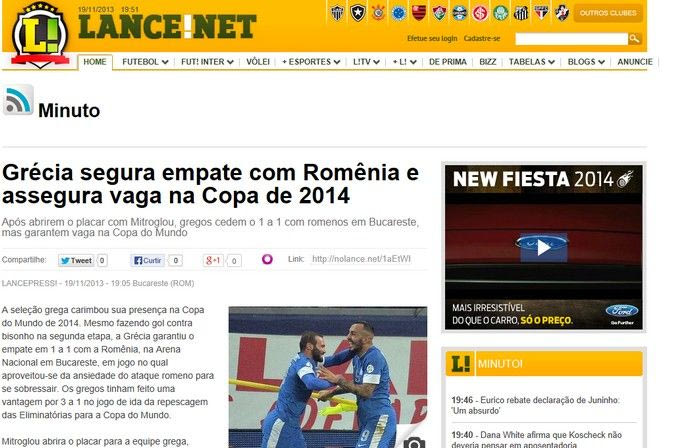The width and height of the screenshot is (700, 448).
Task: Click the Minuto RSS feed icon
Action: (x=18, y=100)
